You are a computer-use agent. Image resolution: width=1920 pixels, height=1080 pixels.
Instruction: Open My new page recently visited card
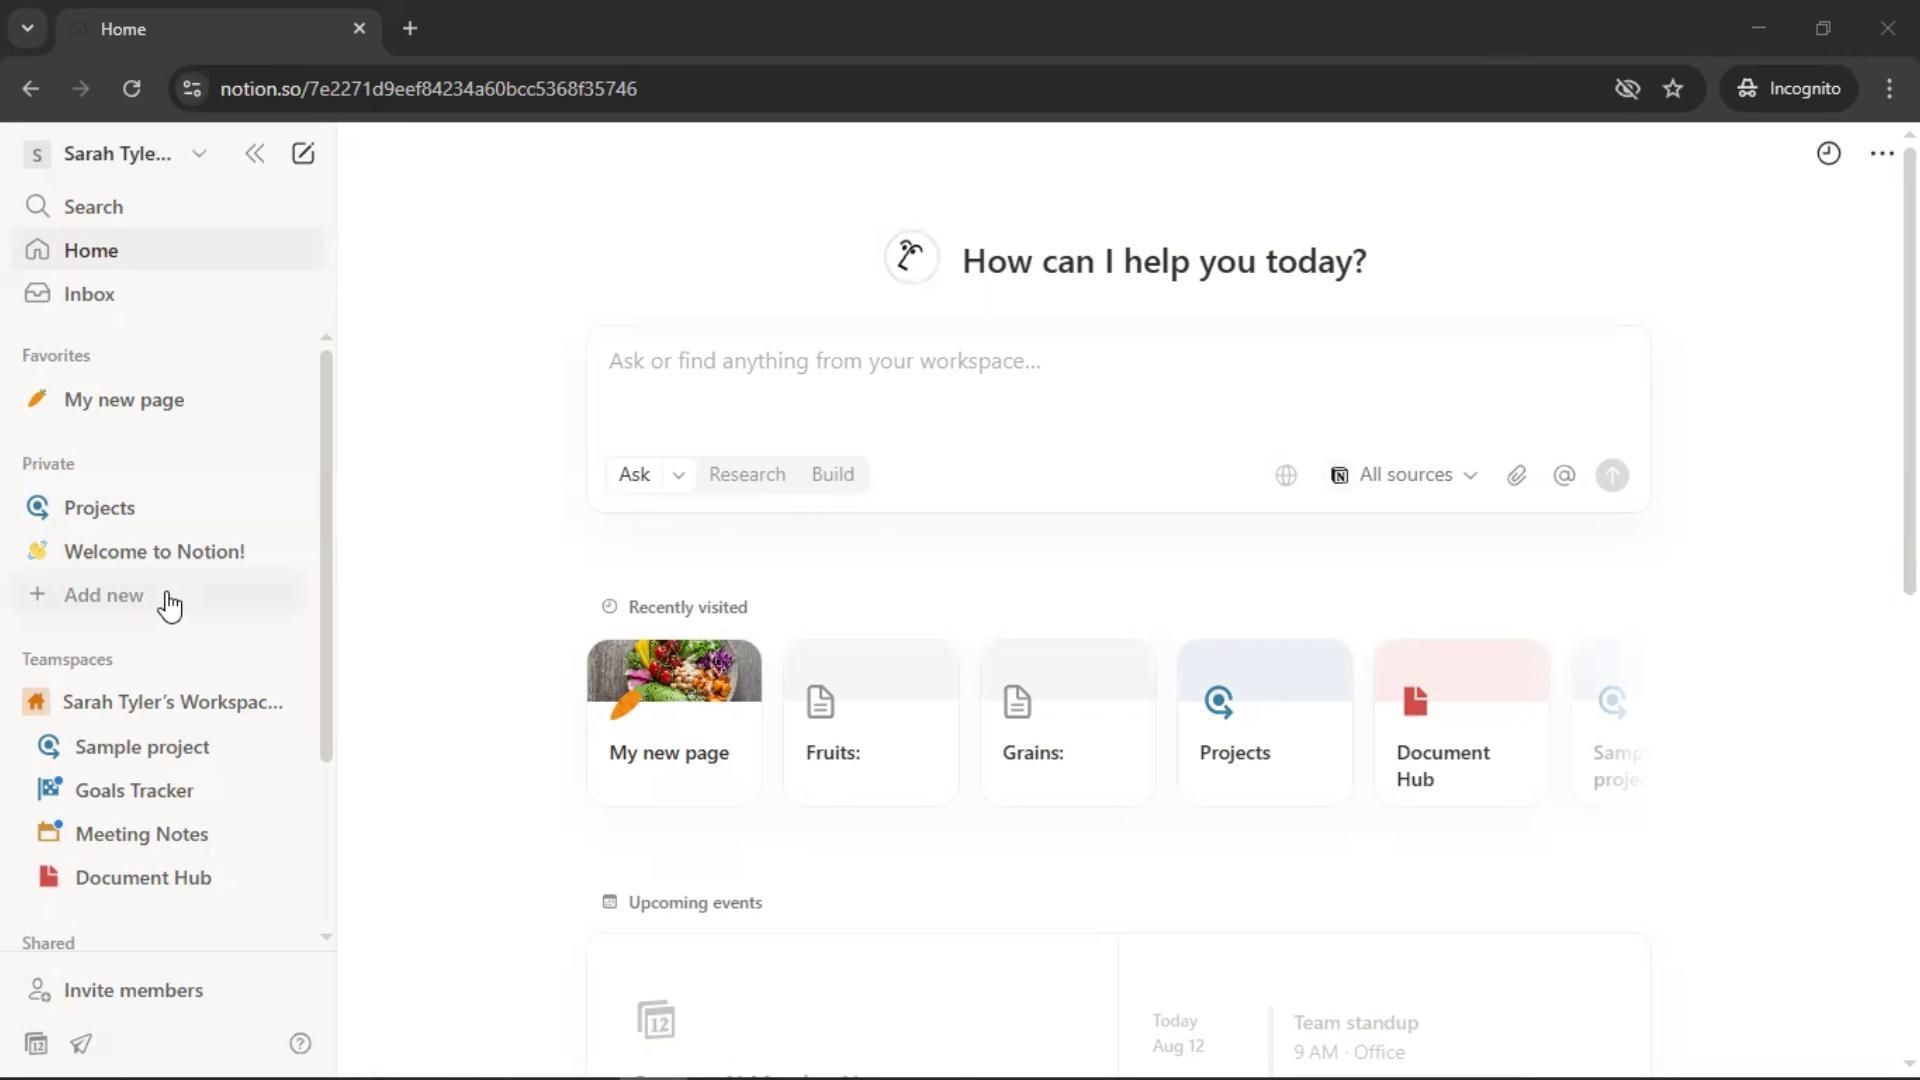[673, 722]
